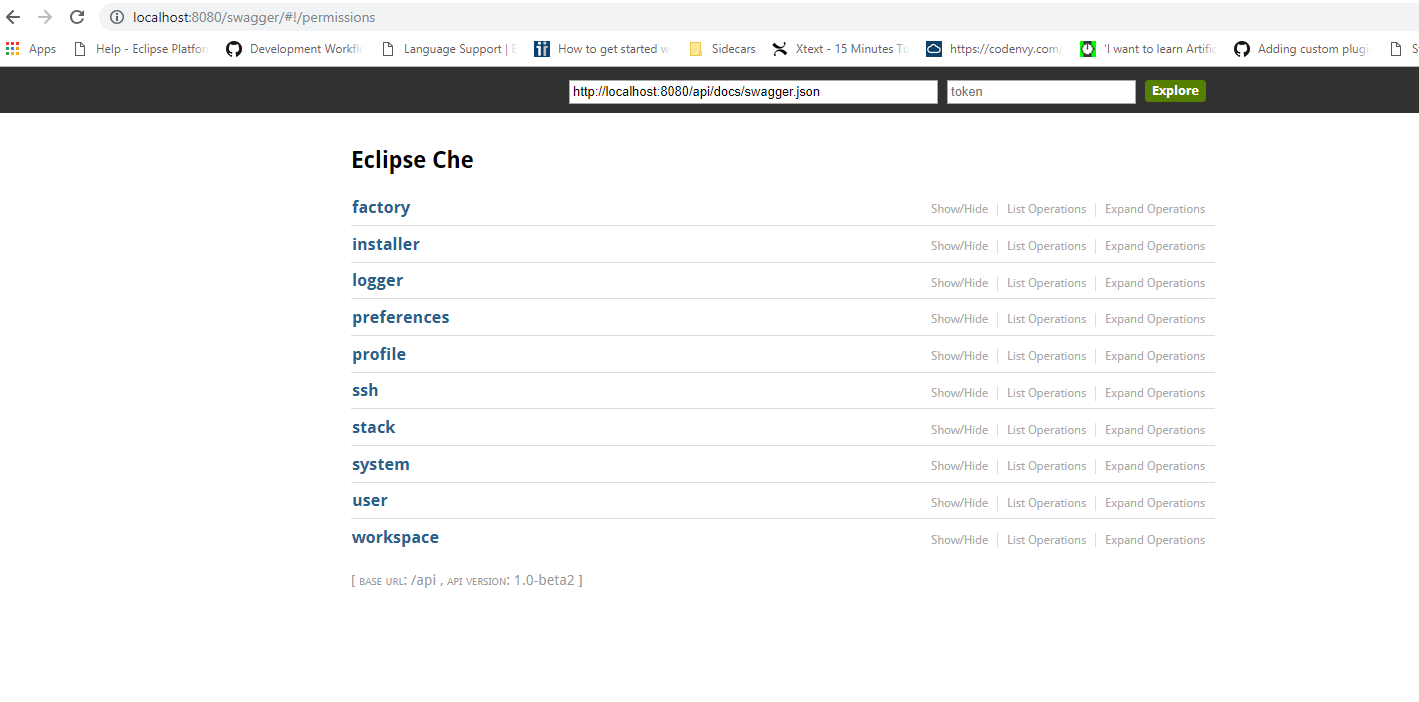The width and height of the screenshot is (1419, 702).
Task: Click Expand Operations for ssh
Action: [1155, 393]
